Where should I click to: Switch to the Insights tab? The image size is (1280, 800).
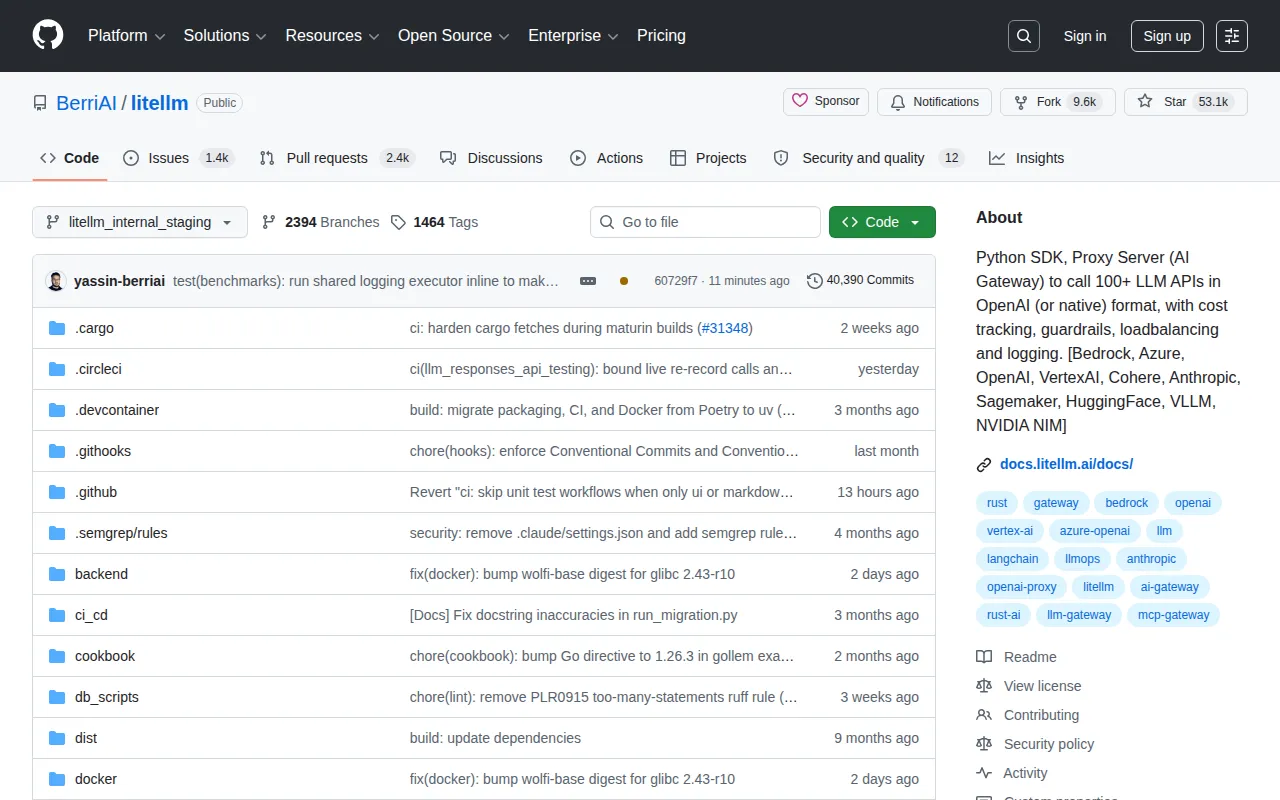pos(1027,158)
